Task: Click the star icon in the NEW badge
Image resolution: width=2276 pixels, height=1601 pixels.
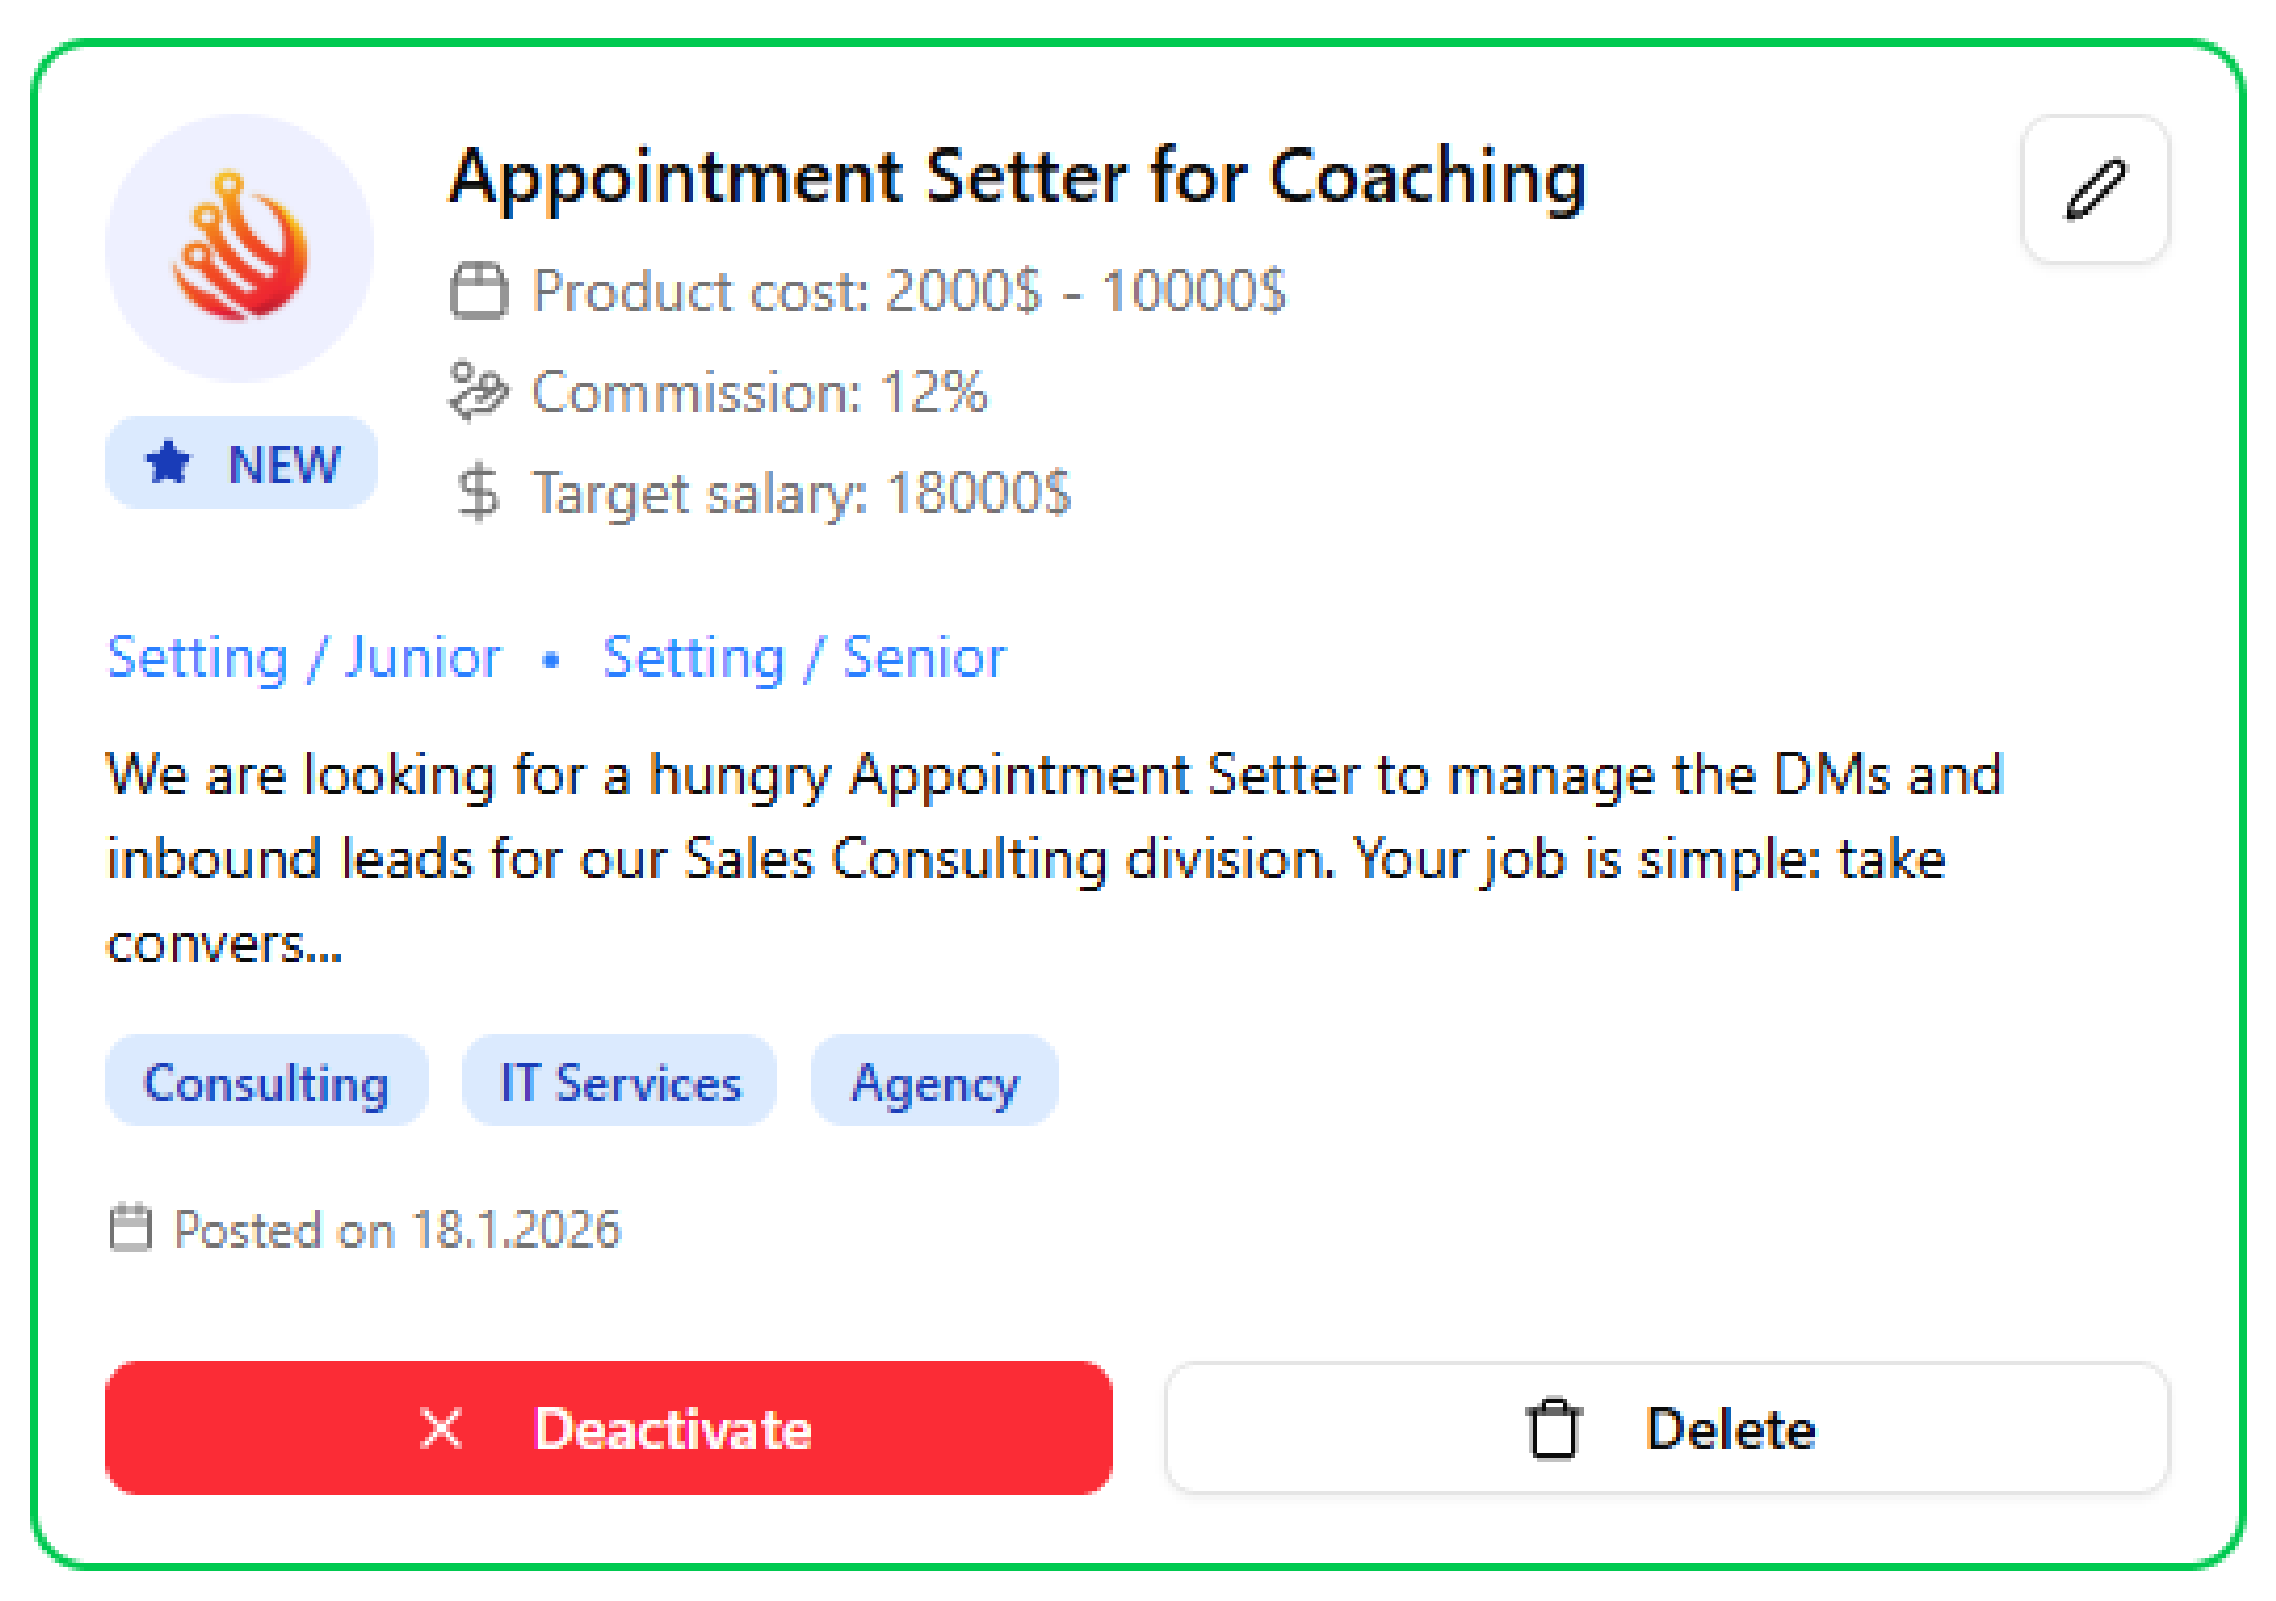Action: pos(169,462)
